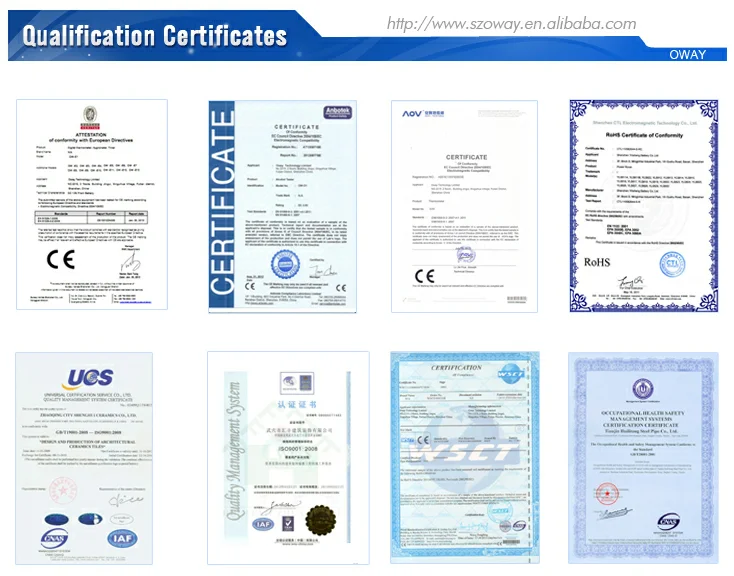Click the Anbotek logo on the blue certificate
This screenshot has width=734, height=576.
click(338, 112)
